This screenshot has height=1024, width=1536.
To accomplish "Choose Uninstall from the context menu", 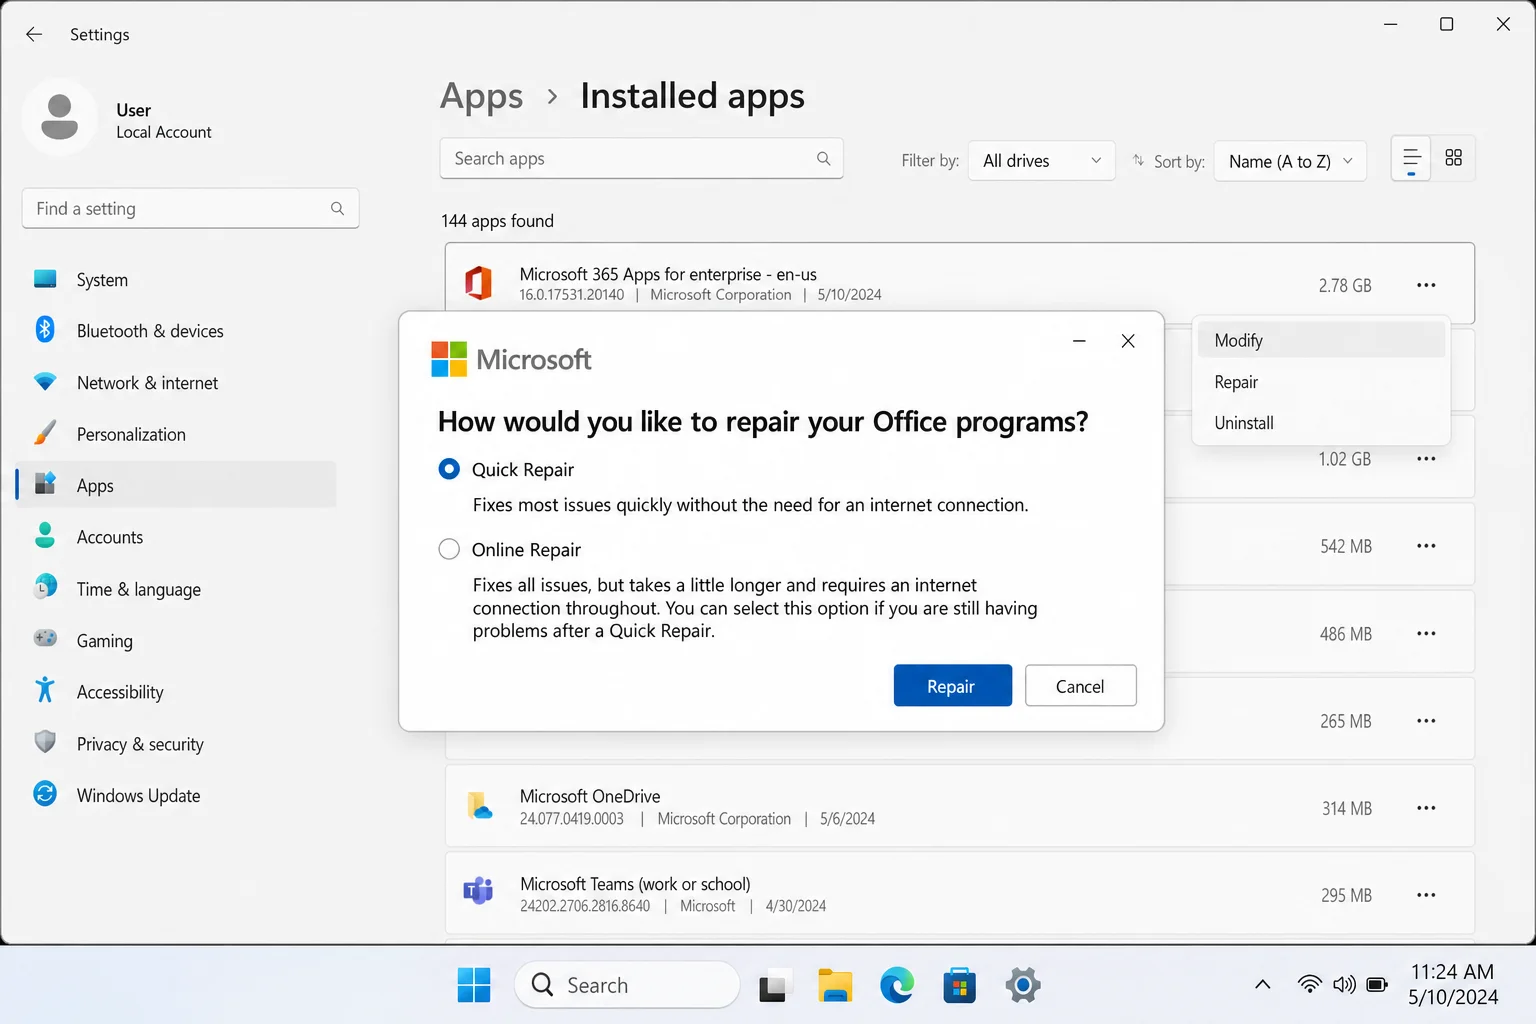I will [1321, 423].
